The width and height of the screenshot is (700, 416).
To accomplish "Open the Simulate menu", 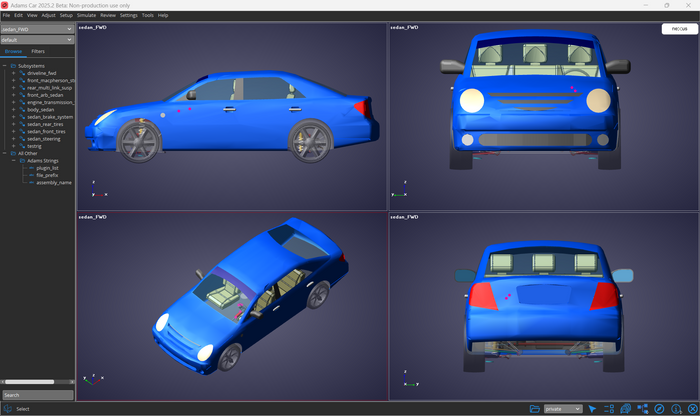I will 86,15.
